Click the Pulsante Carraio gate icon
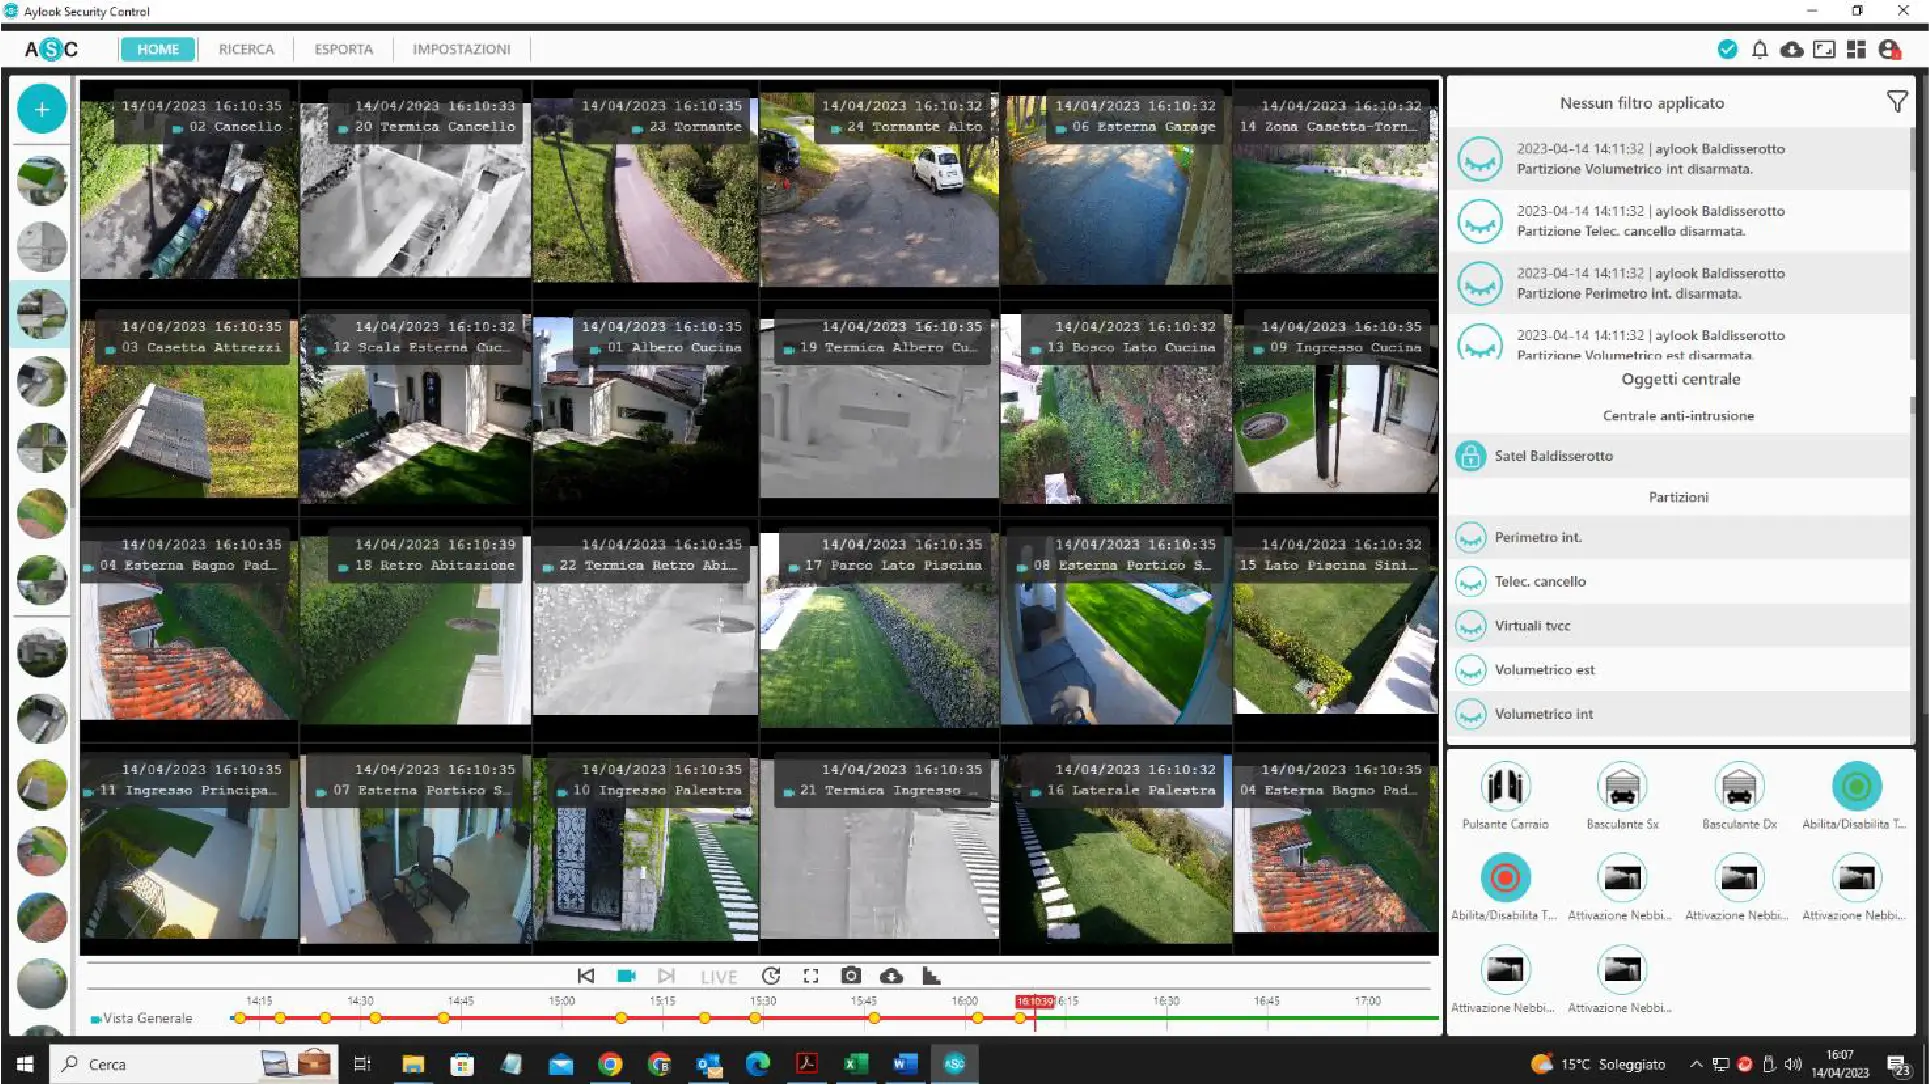The height and width of the screenshot is (1085, 1929). (x=1505, y=787)
